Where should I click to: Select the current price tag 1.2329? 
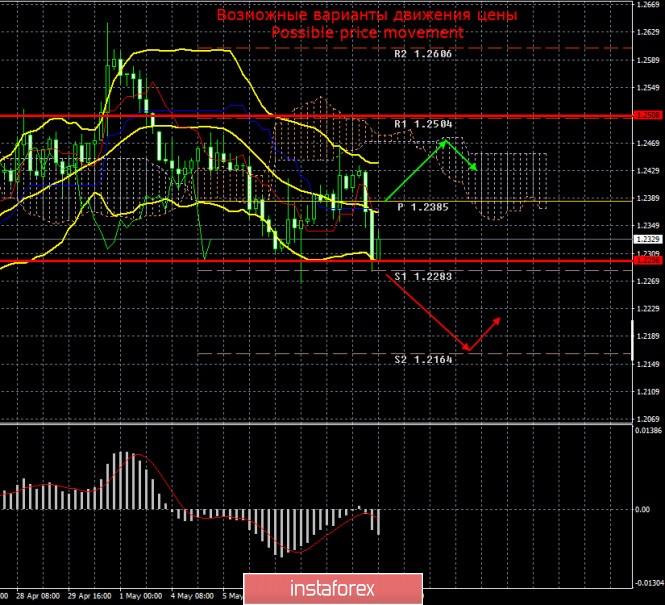[x=648, y=240]
